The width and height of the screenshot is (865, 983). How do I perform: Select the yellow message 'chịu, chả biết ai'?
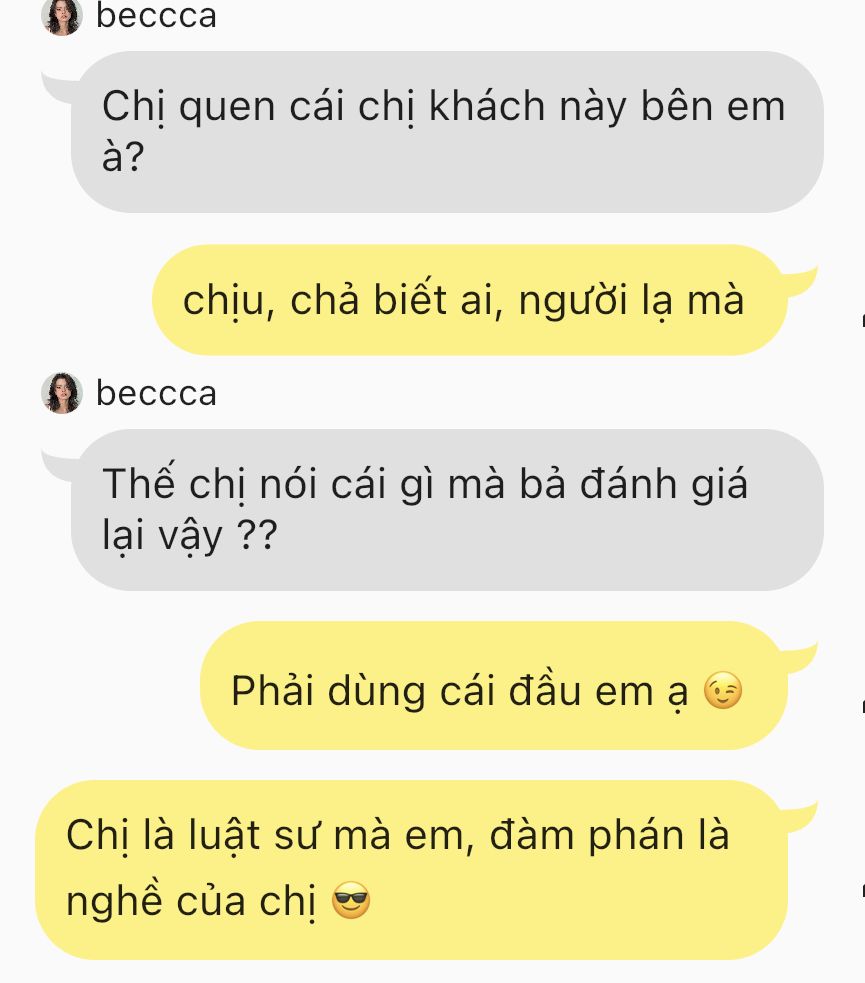(469, 300)
